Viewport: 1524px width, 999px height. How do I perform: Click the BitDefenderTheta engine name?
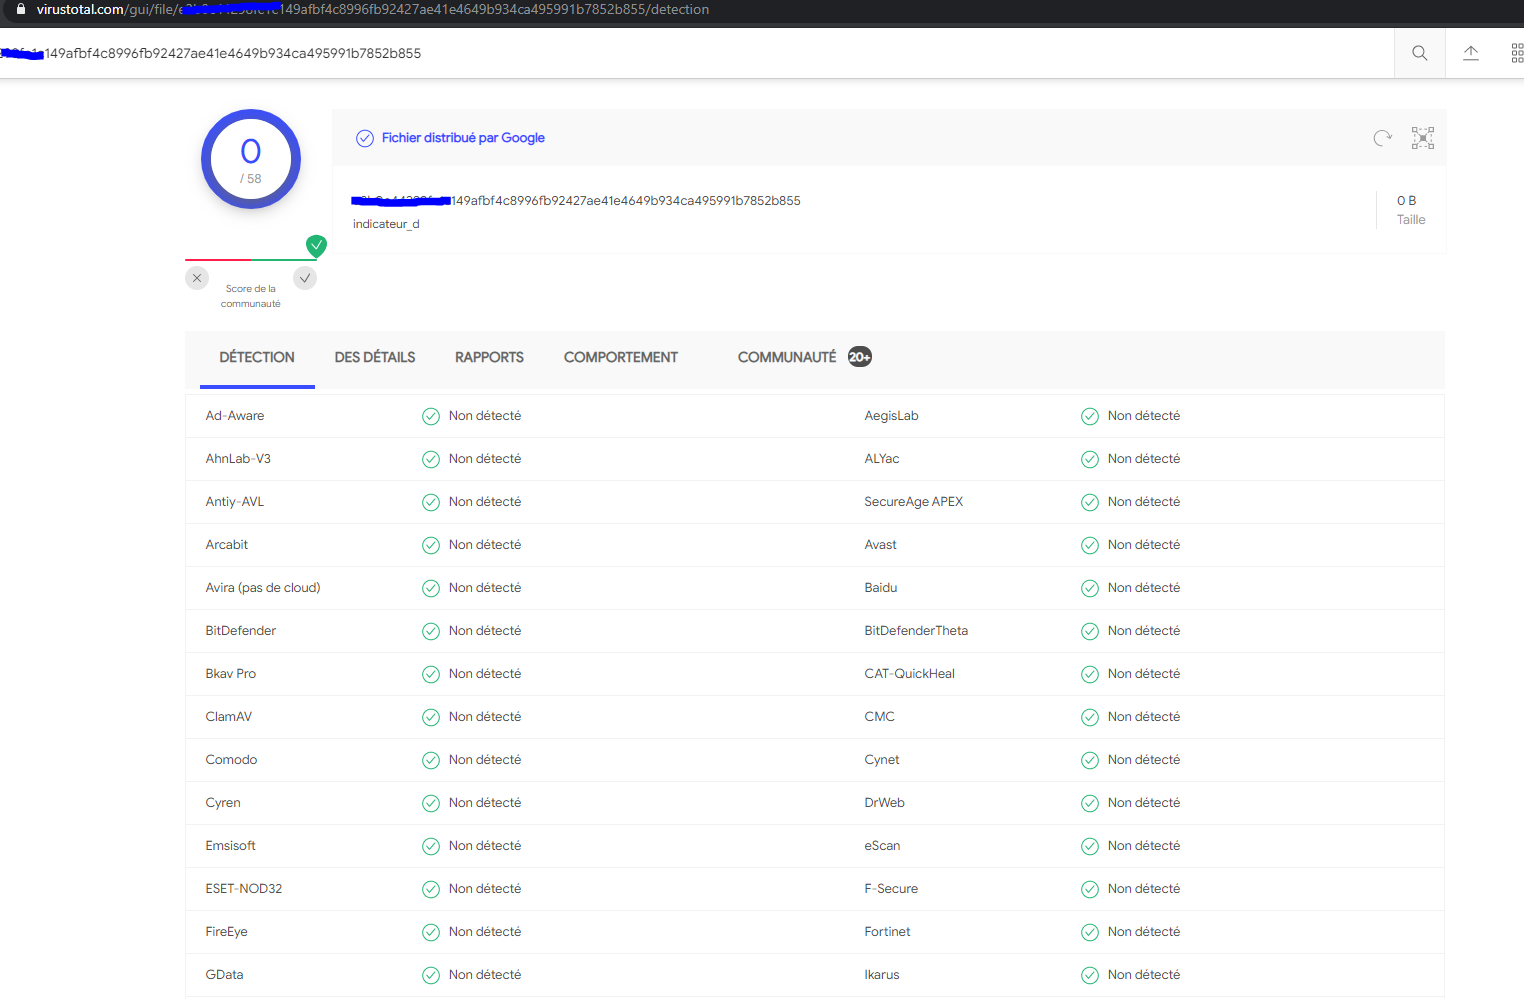click(x=916, y=631)
